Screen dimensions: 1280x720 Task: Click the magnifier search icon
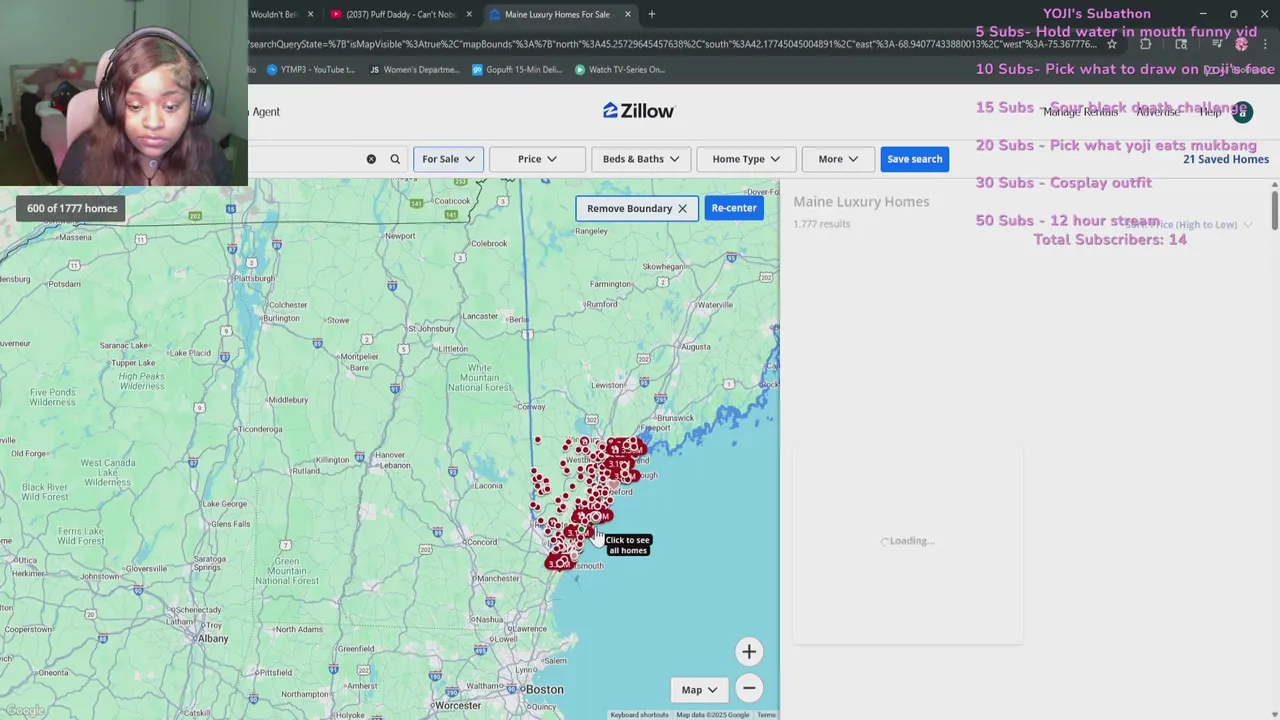click(x=395, y=159)
